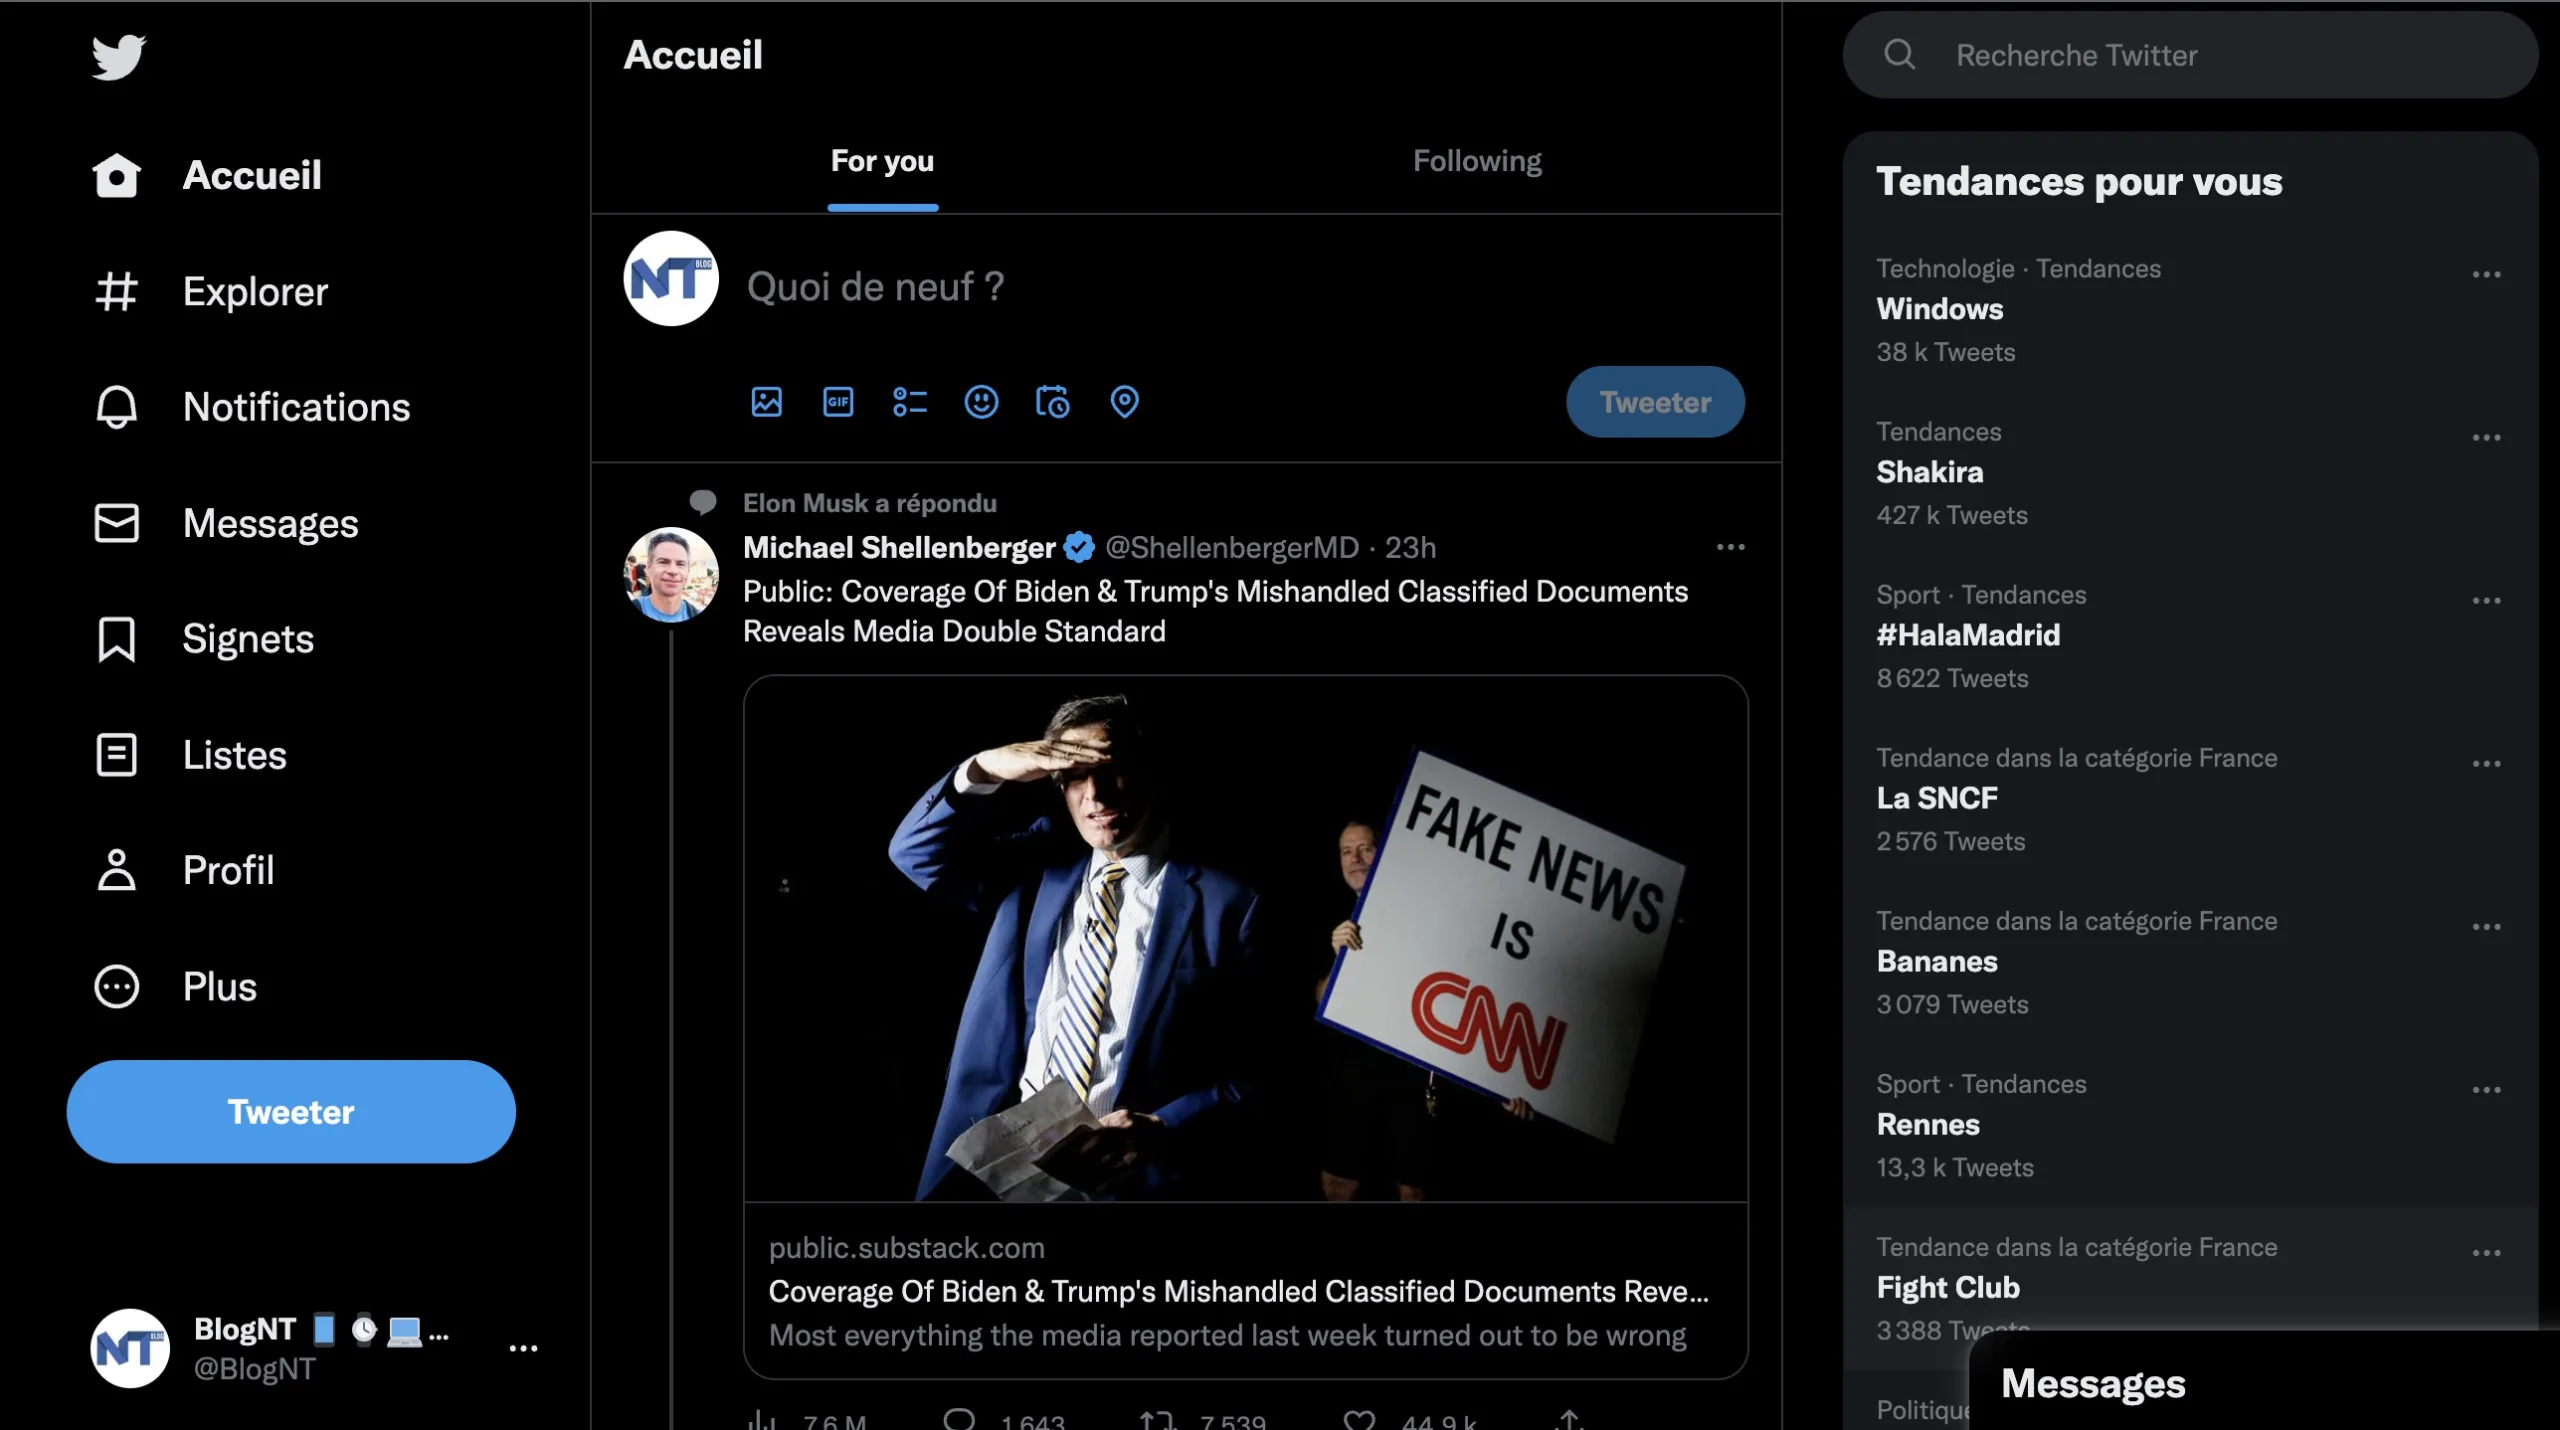Screen dimensions: 2560x1430
Task: Open BlogNT account switcher menu
Action: tap(314, 1348)
